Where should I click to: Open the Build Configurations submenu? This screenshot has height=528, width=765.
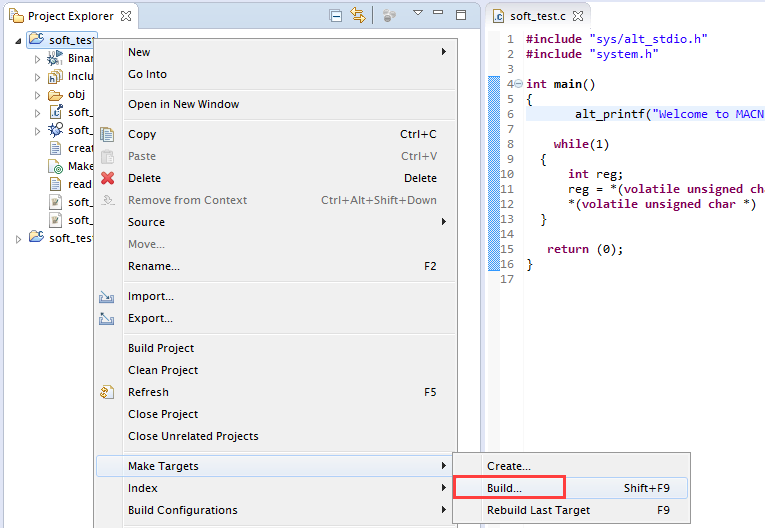point(276,510)
